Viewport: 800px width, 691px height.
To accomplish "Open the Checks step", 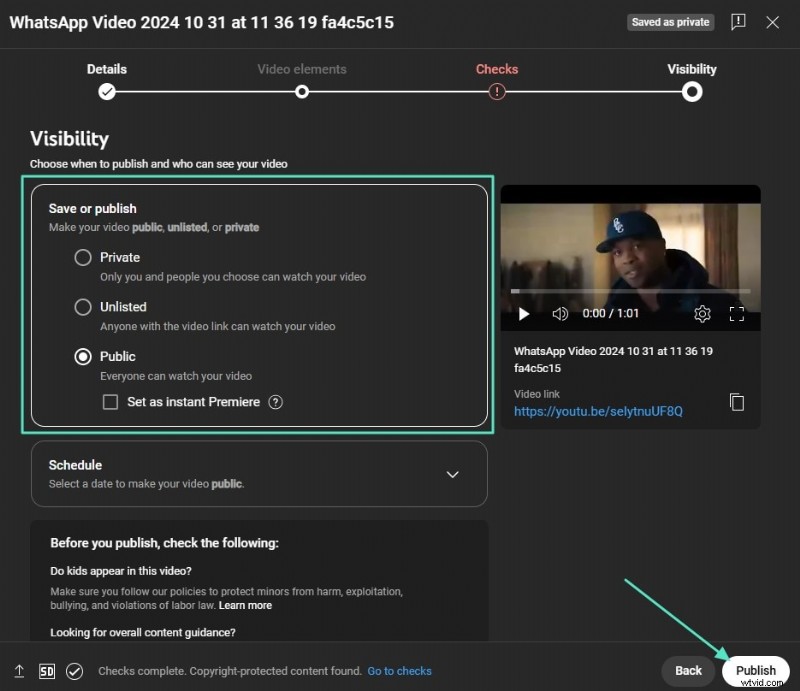I will [x=497, y=90].
